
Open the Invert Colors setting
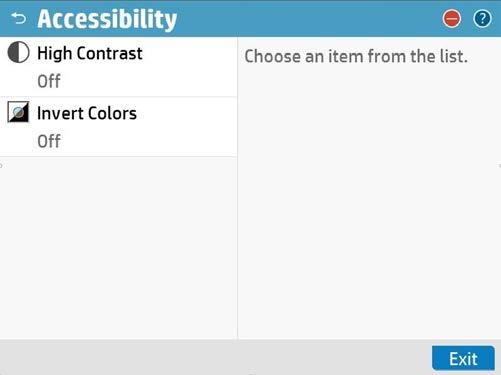click(x=118, y=127)
